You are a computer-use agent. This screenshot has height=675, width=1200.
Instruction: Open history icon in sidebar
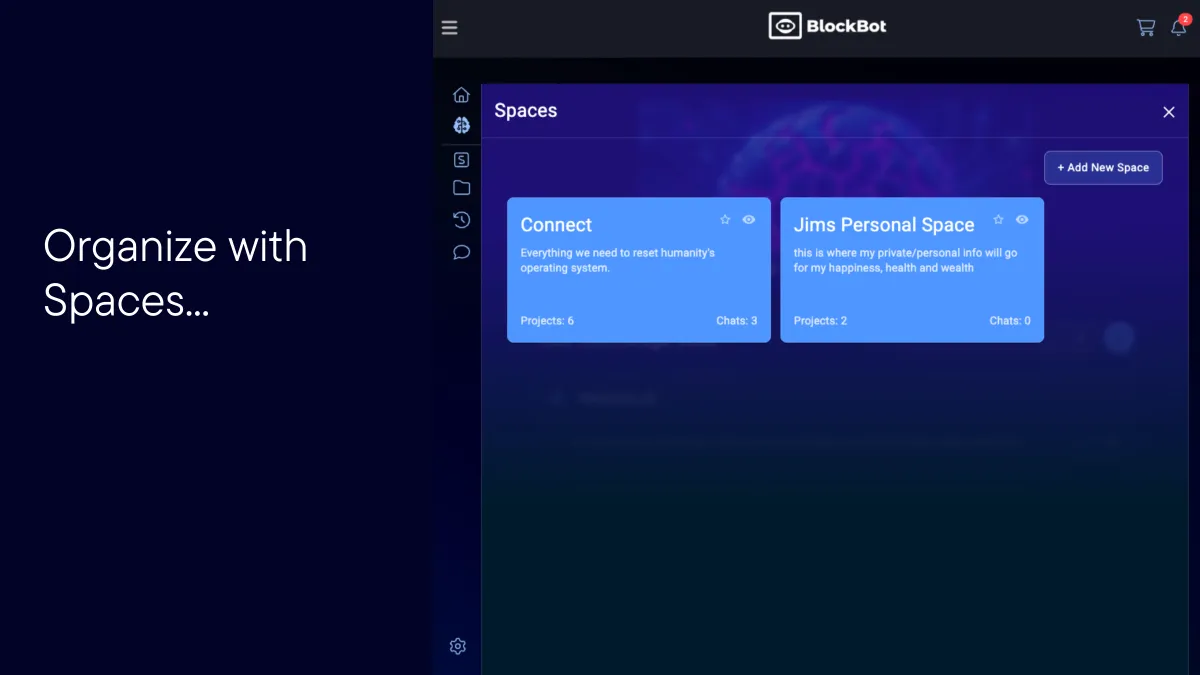(461, 220)
